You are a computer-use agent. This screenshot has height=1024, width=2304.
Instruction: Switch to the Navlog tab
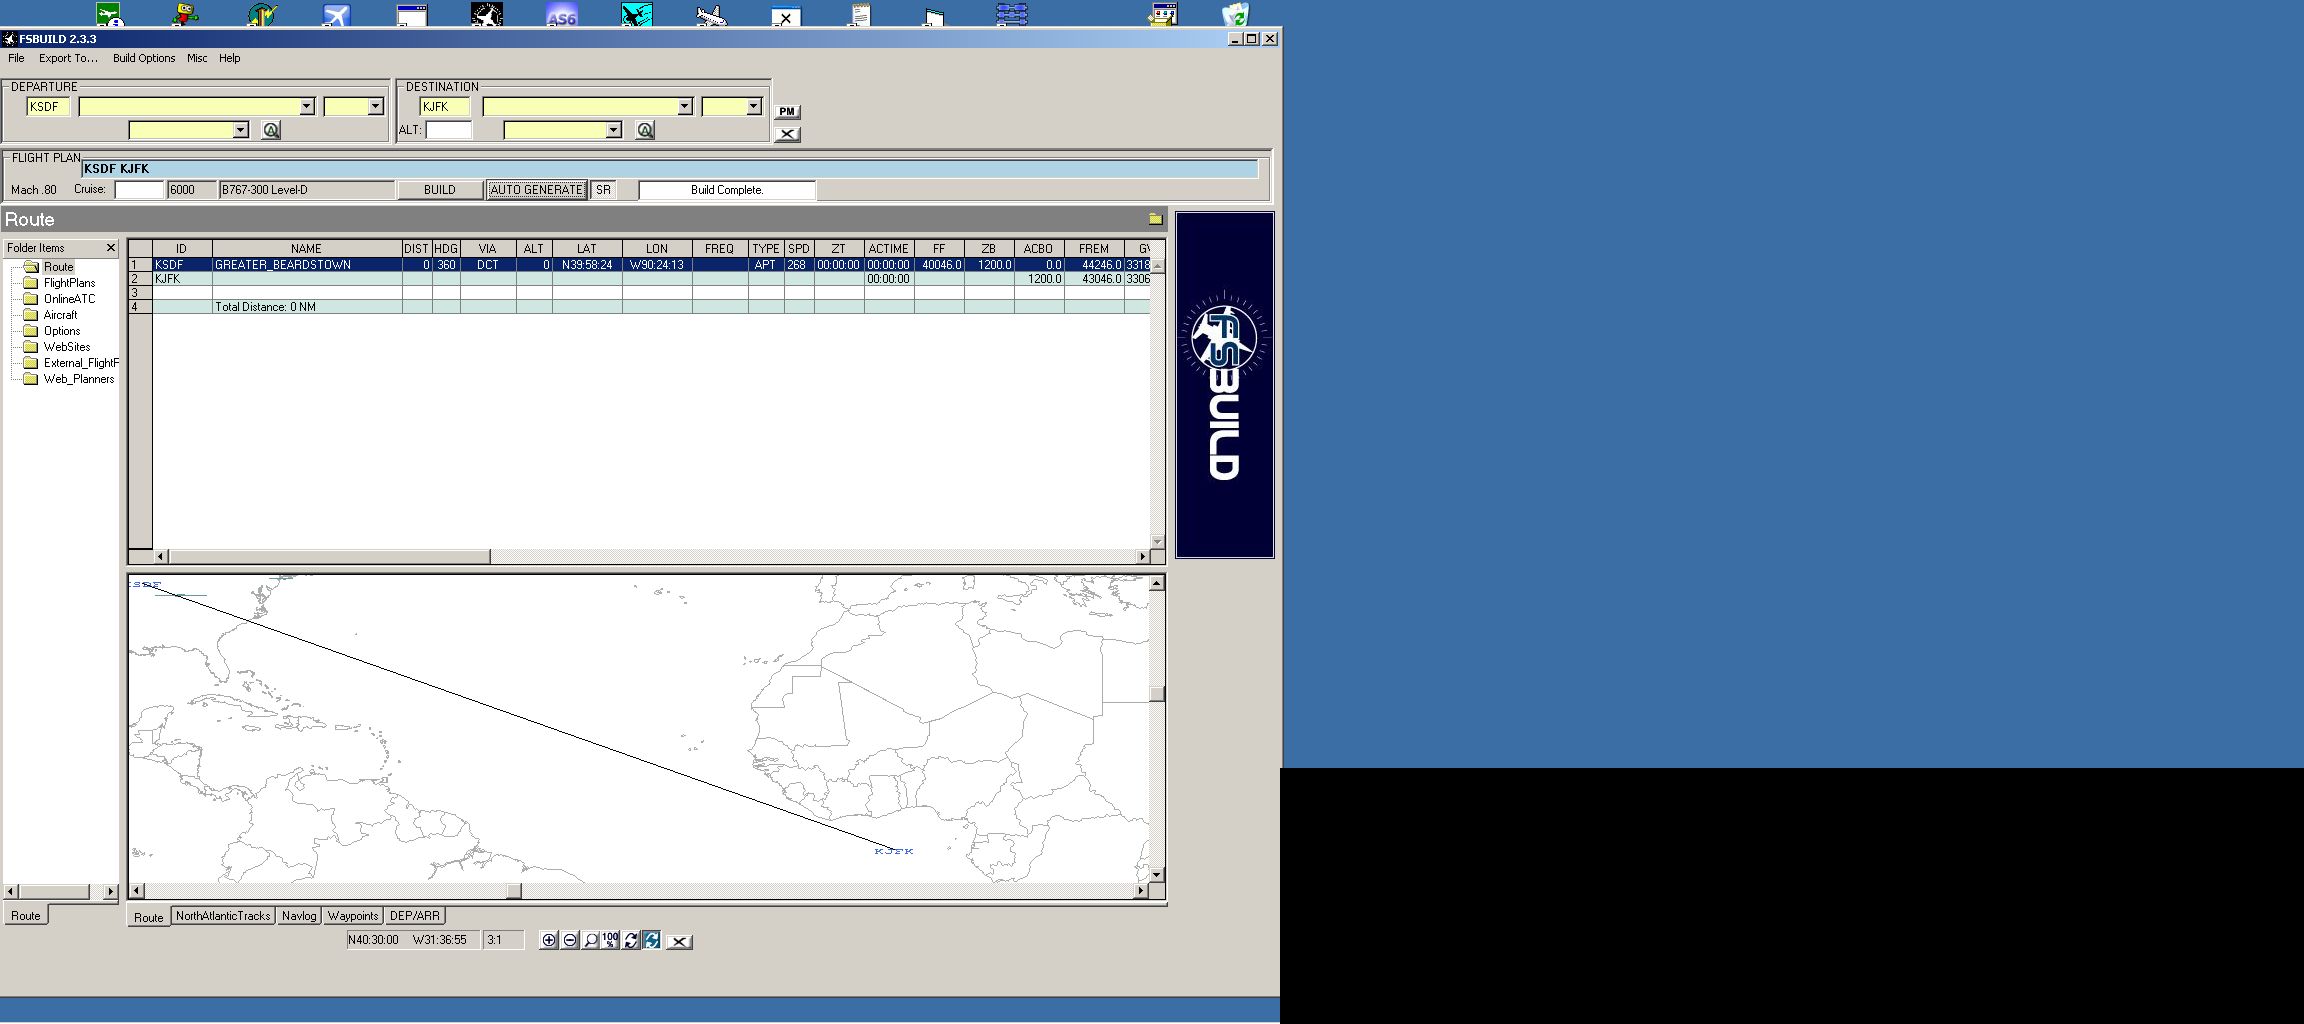(x=299, y=916)
